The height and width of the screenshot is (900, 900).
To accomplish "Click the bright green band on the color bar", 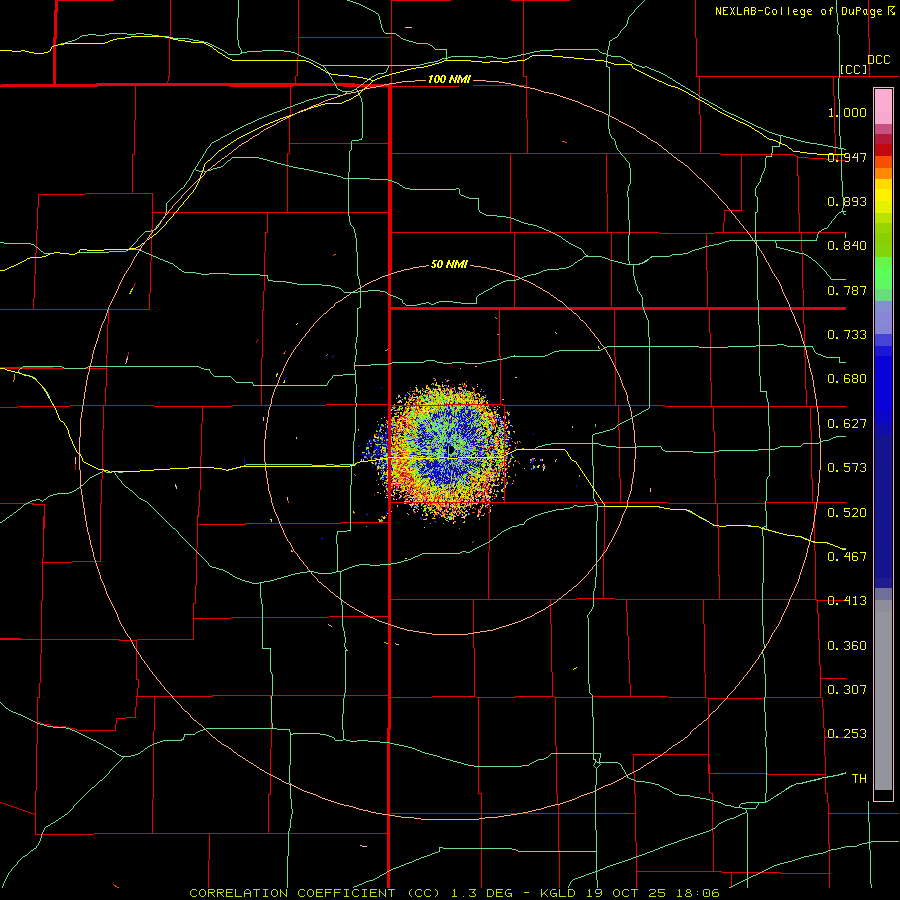I will coord(883,273).
